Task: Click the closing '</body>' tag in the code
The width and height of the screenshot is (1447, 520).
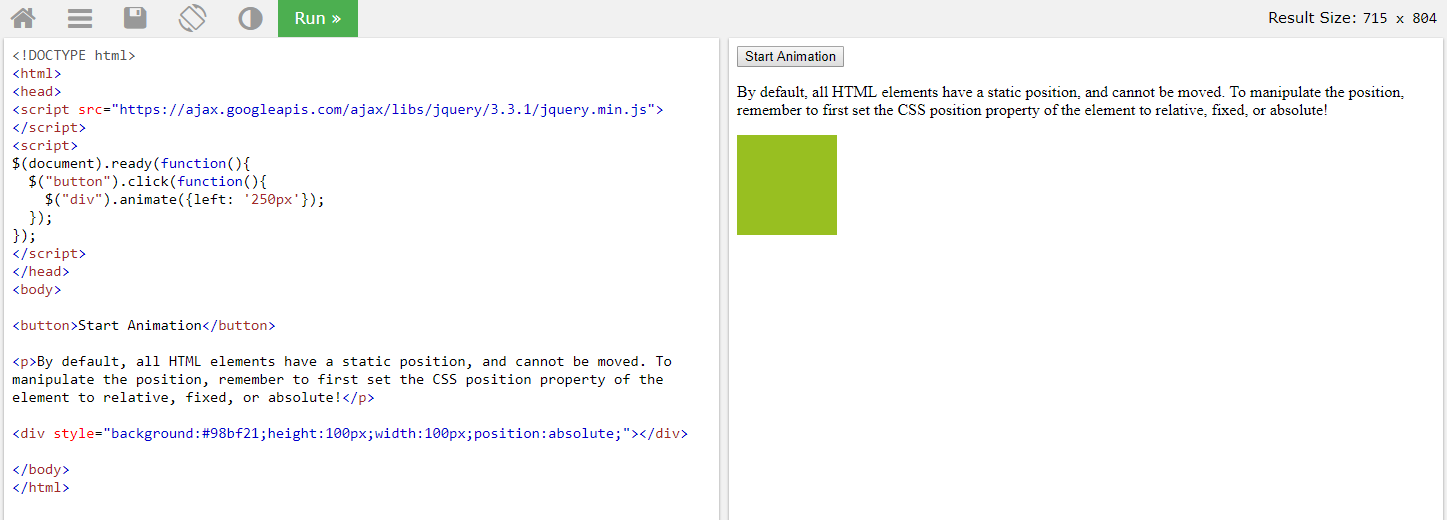Action: point(41,470)
